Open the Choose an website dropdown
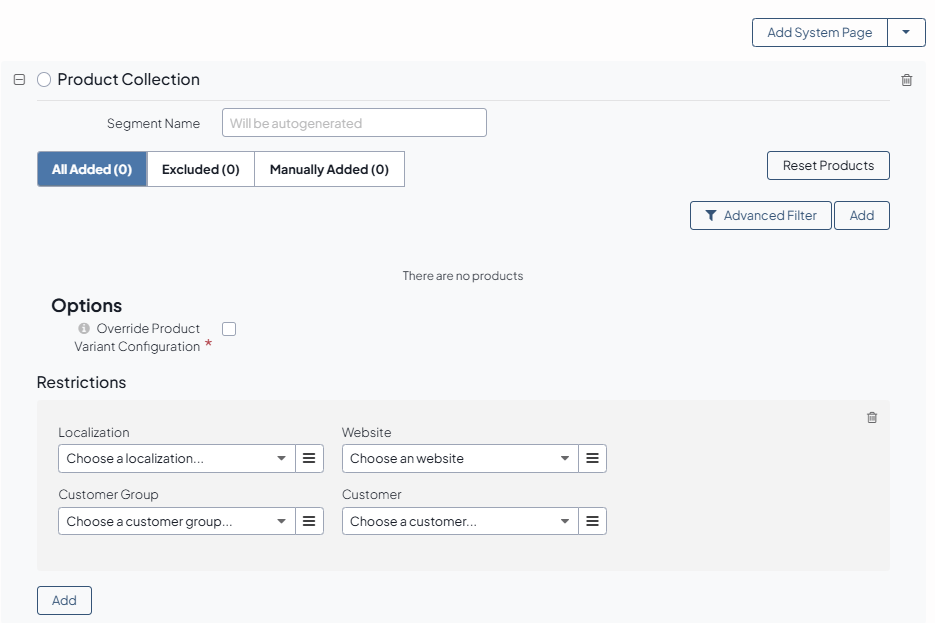This screenshot has width=935, height=623. 460,458
